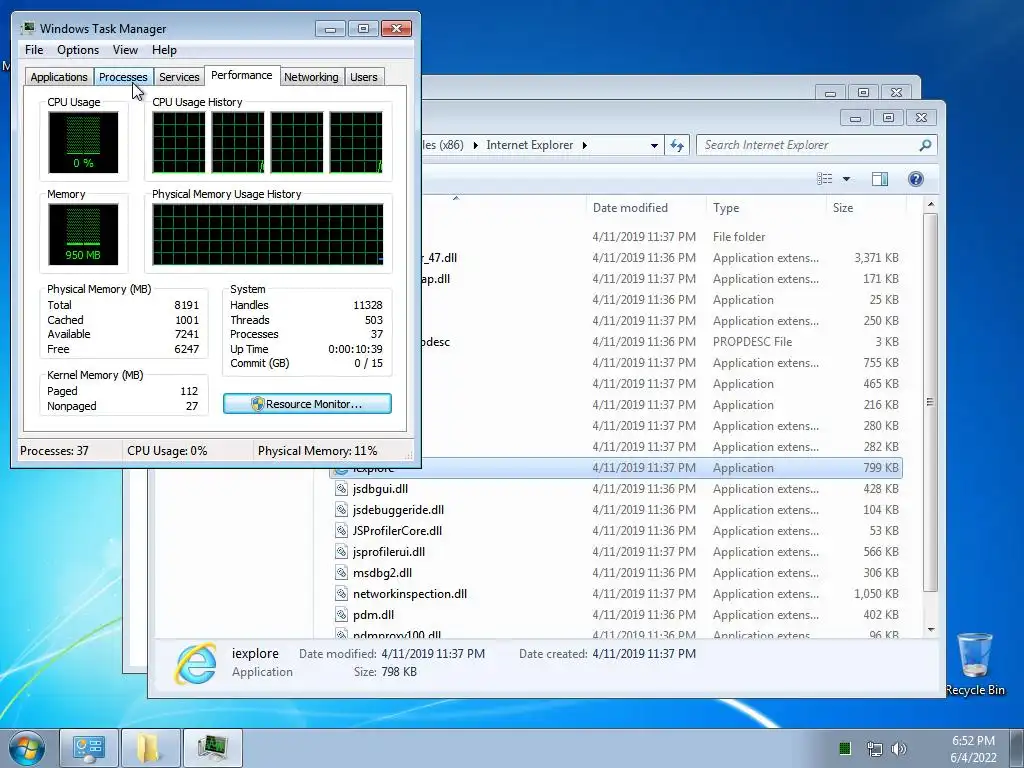1024x768 pixels.
Task: Click the Explorer refresh arrows icon
Action: 677,145
